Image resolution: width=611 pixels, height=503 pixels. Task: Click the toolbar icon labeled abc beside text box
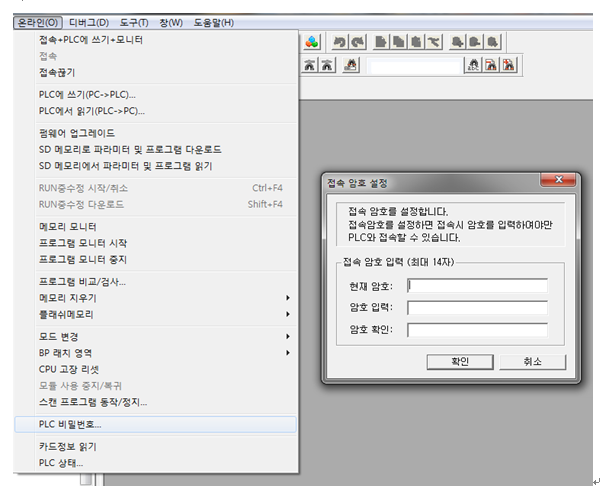pyautogui.click(x=473, y=65)
